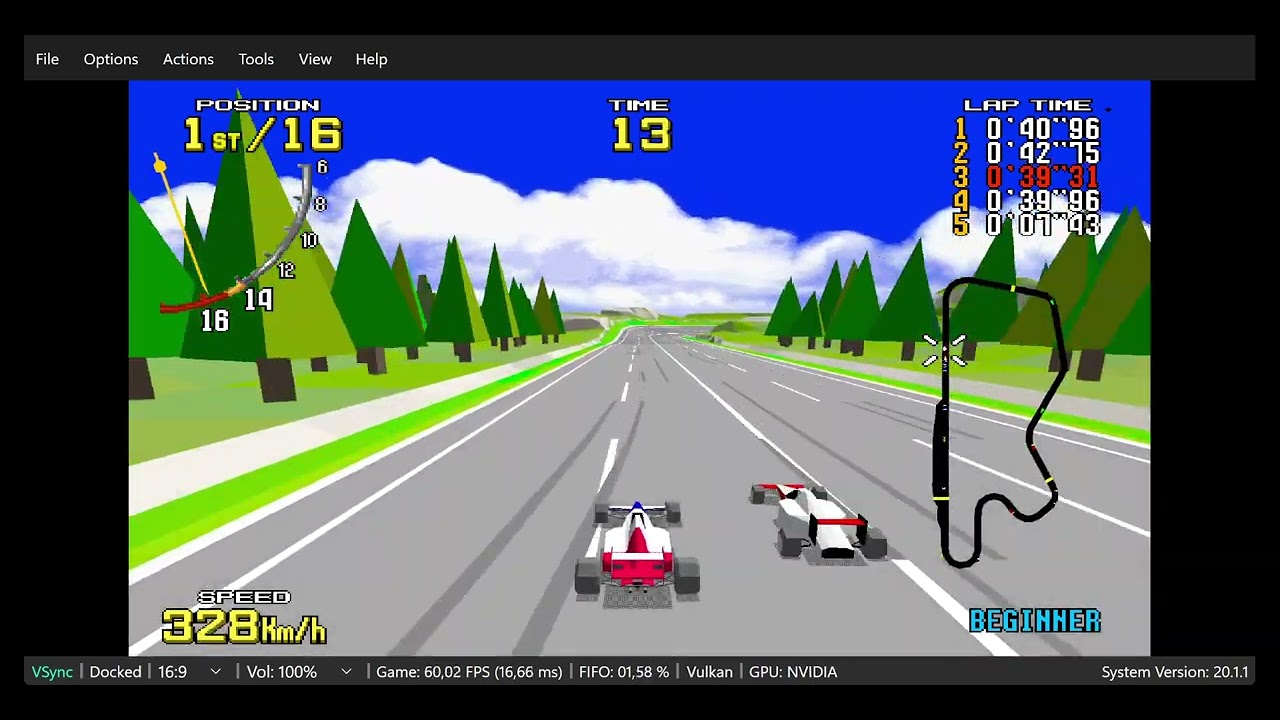The width and height of the screenshot is (1280, 720).
Task: Click the track minimap outline
Action: pos(999,423)
